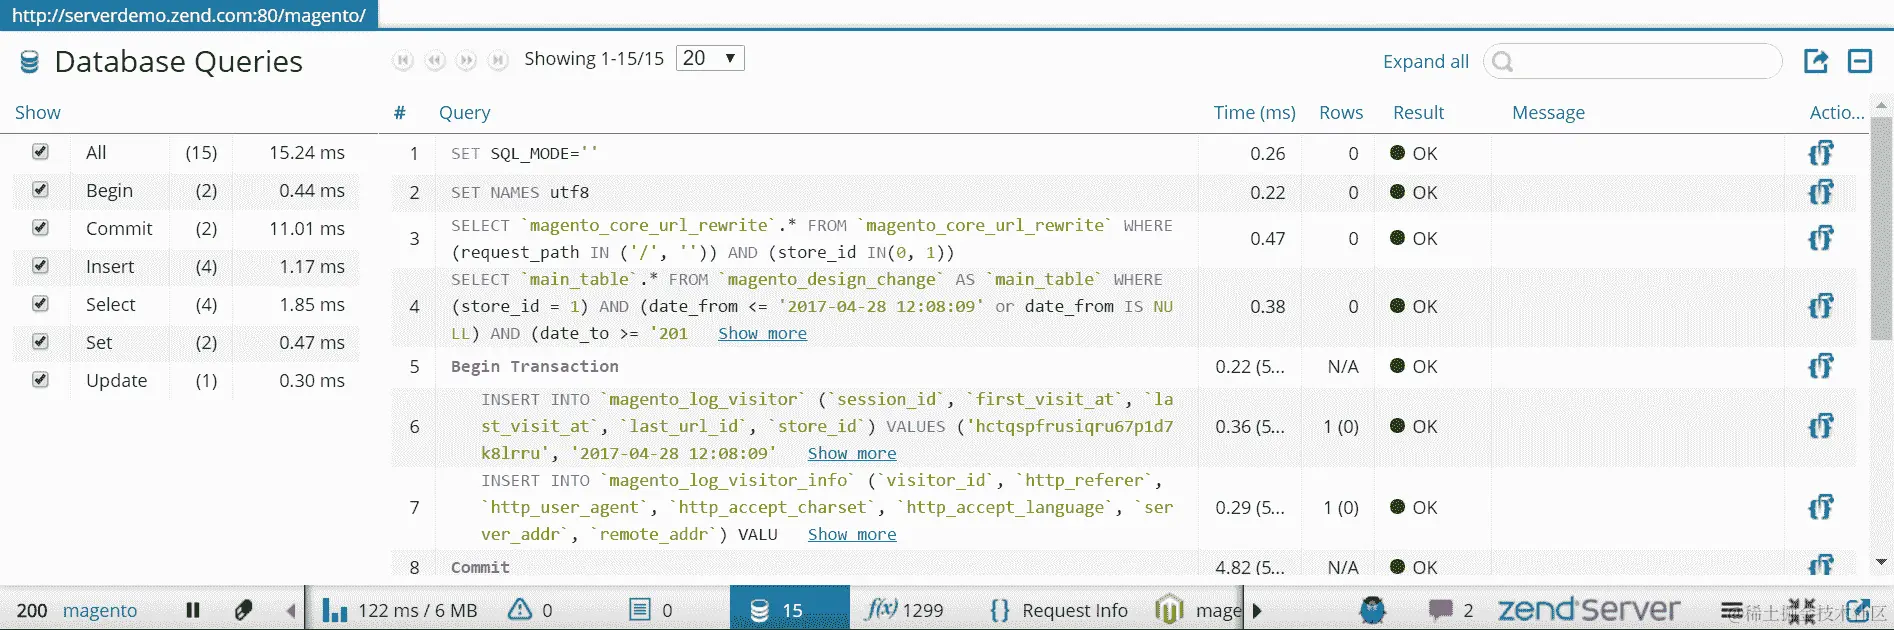1894x630 pixels.
Task: Sort by the Time (ms) column header
Action: tap(1254, 113)
